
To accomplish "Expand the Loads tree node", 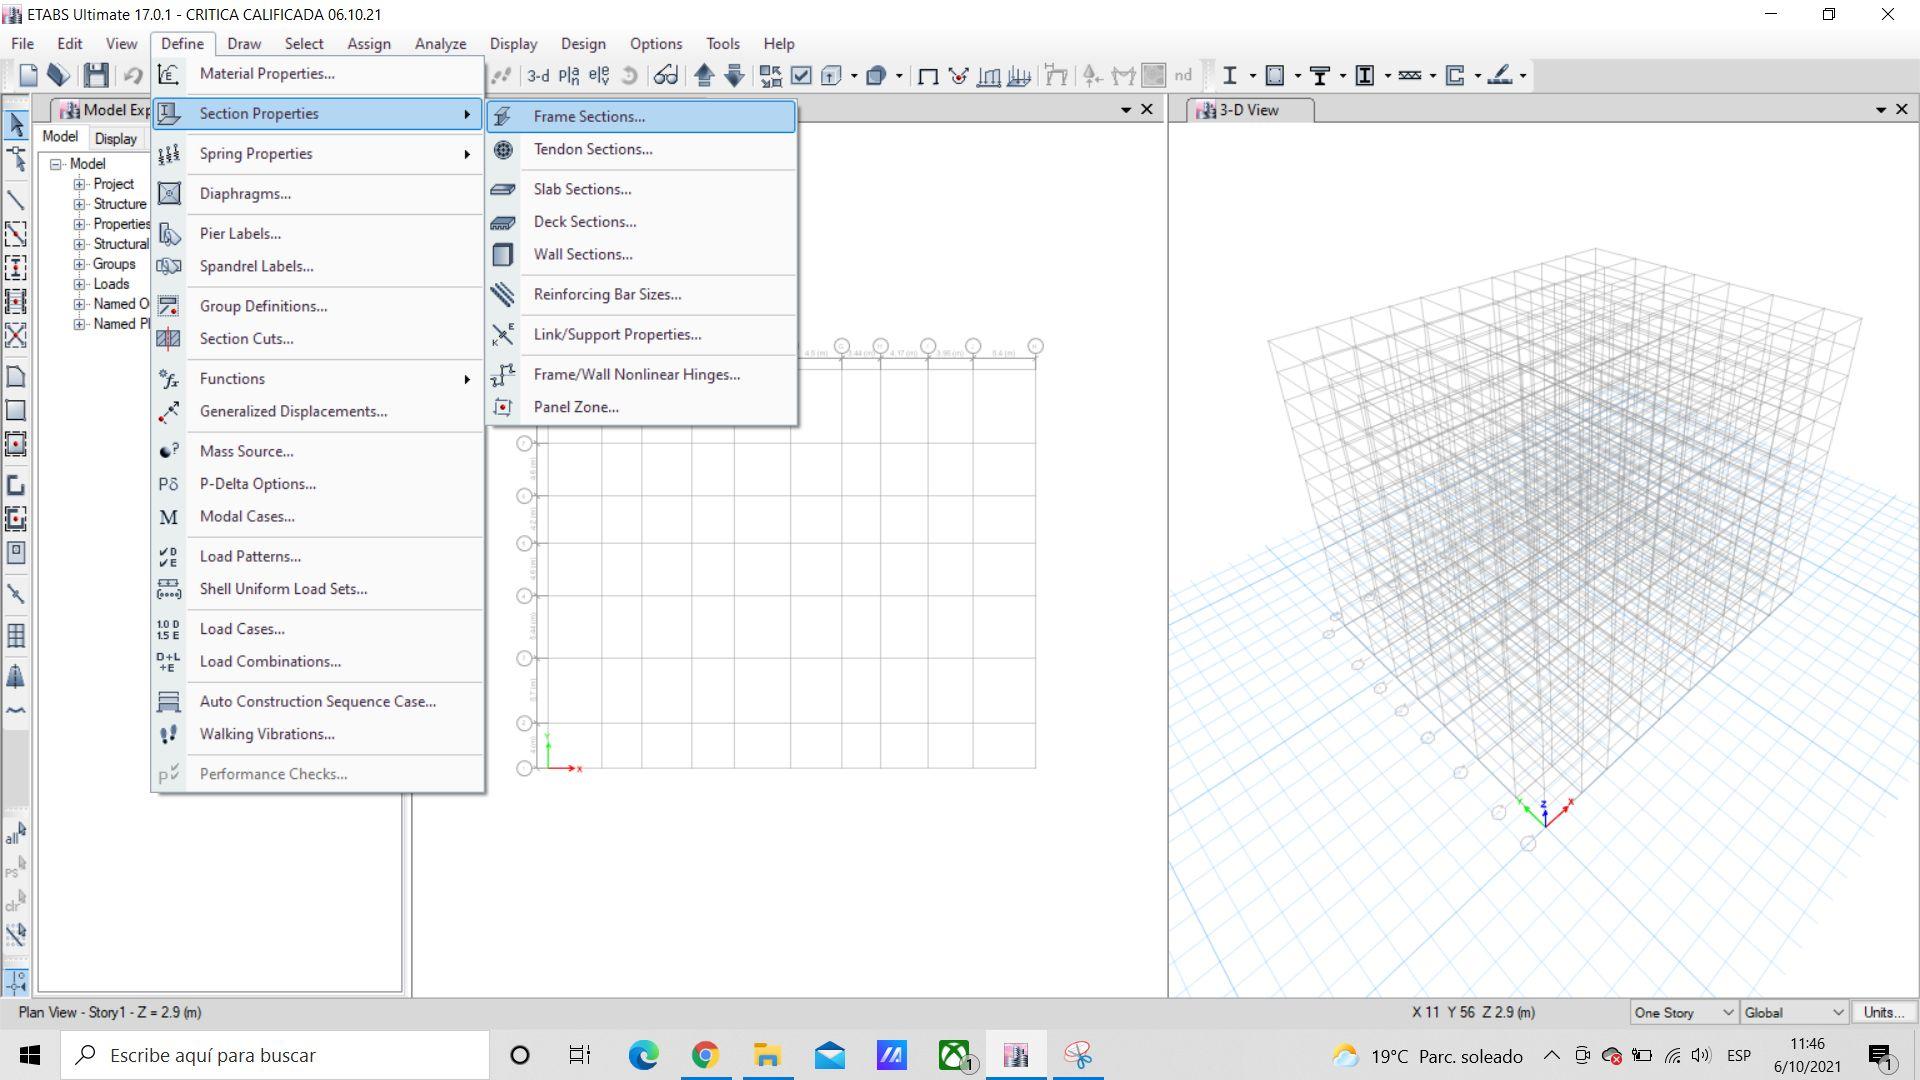I will [79, 284].
